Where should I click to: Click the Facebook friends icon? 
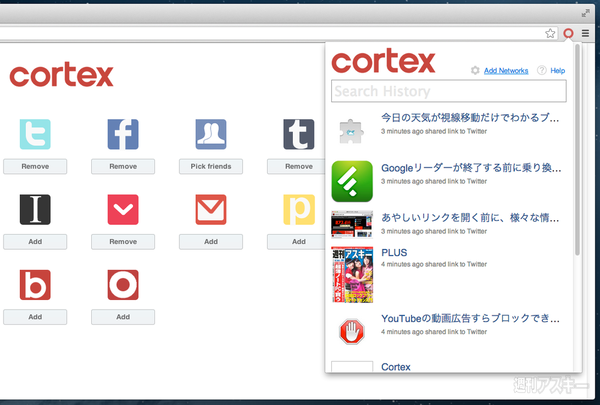pos(211,134)
